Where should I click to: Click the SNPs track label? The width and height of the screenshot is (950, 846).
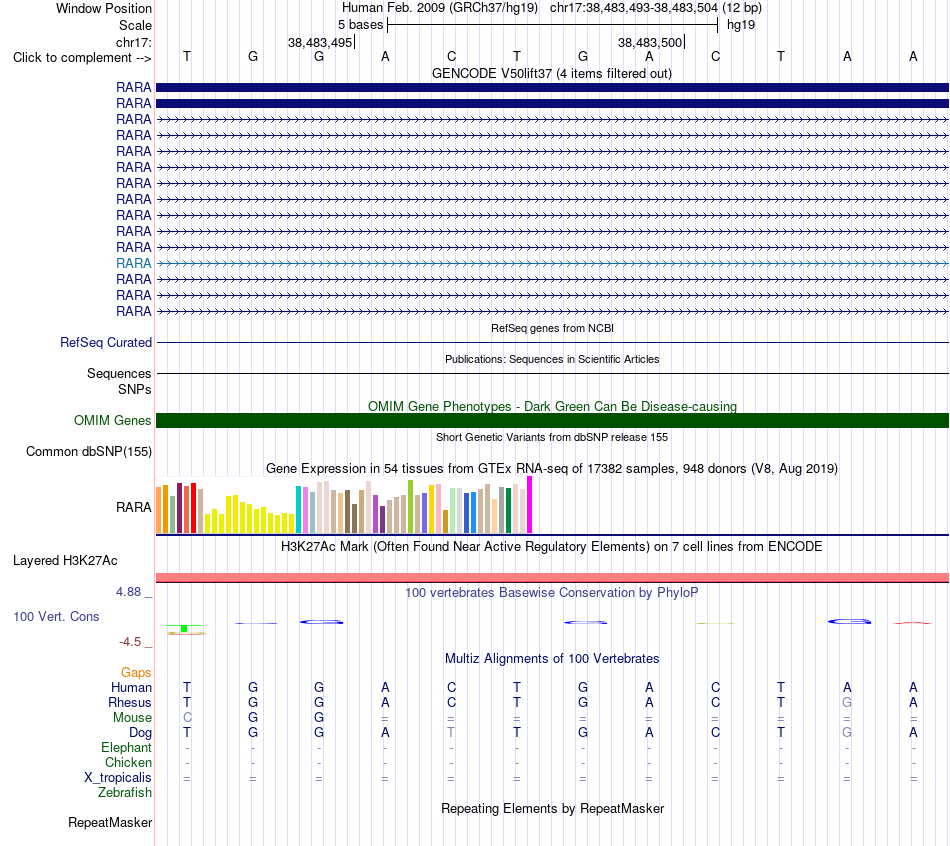click(x=135, y=389)
